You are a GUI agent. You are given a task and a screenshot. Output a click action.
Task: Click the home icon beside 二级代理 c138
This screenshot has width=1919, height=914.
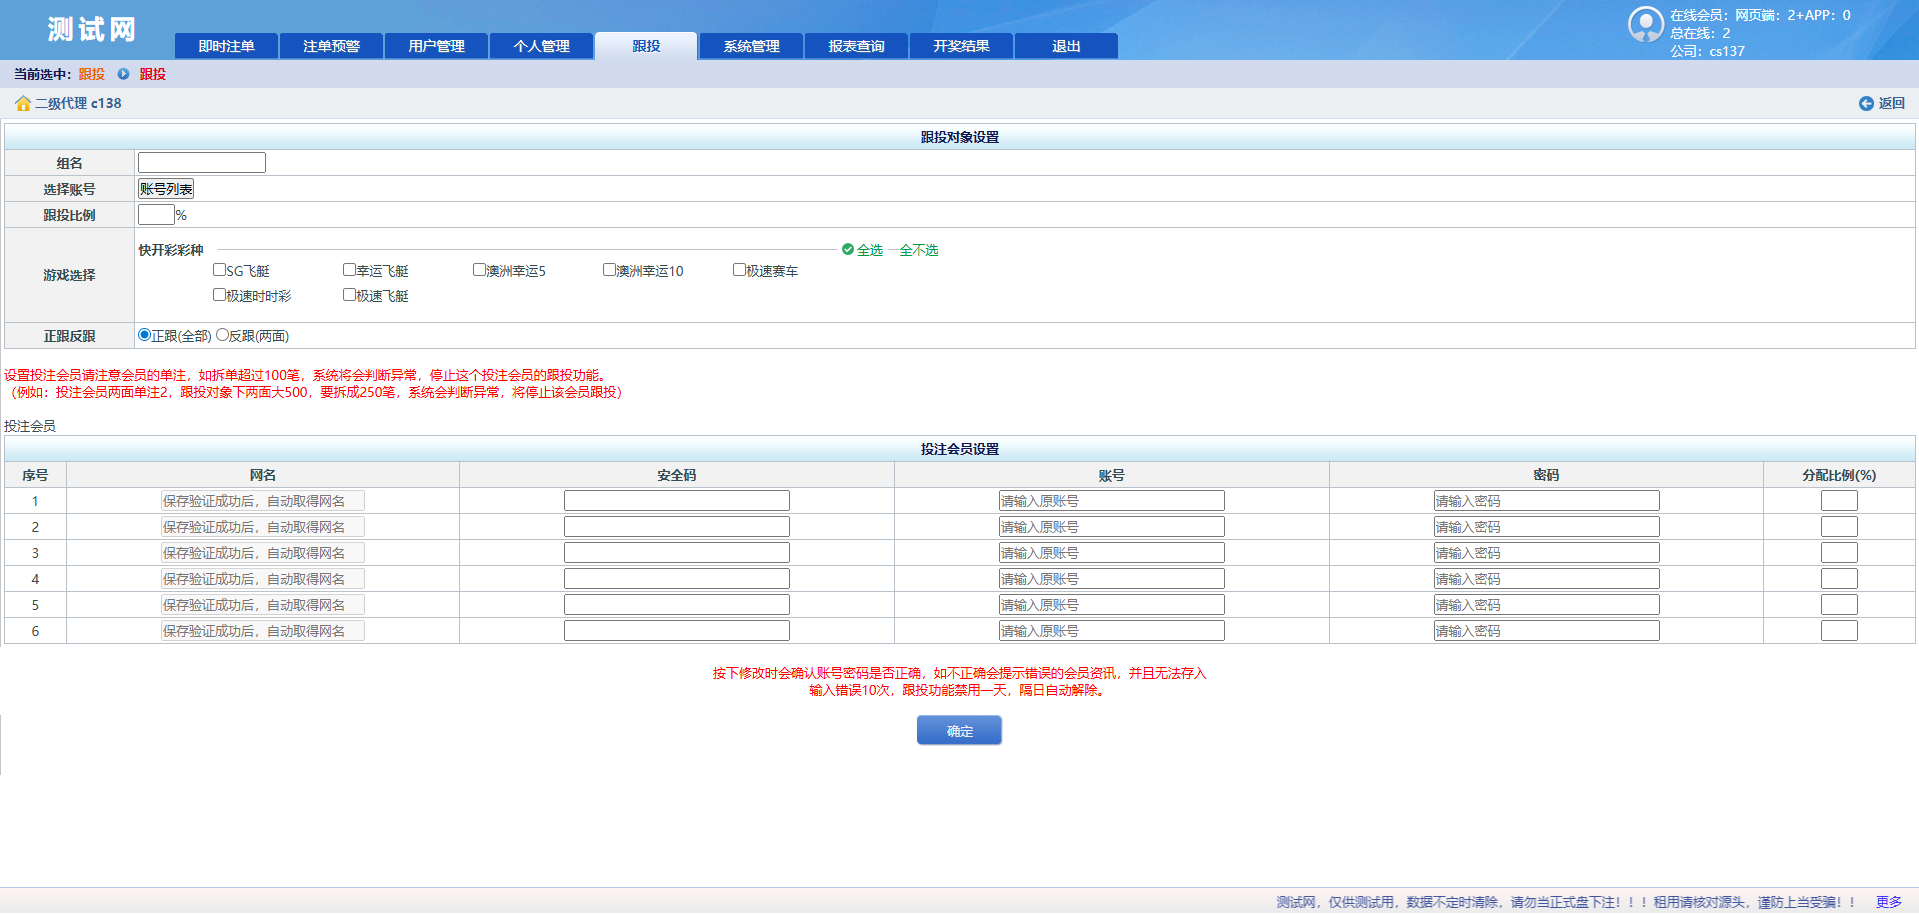pyautogui.click(x=22, y=104)
